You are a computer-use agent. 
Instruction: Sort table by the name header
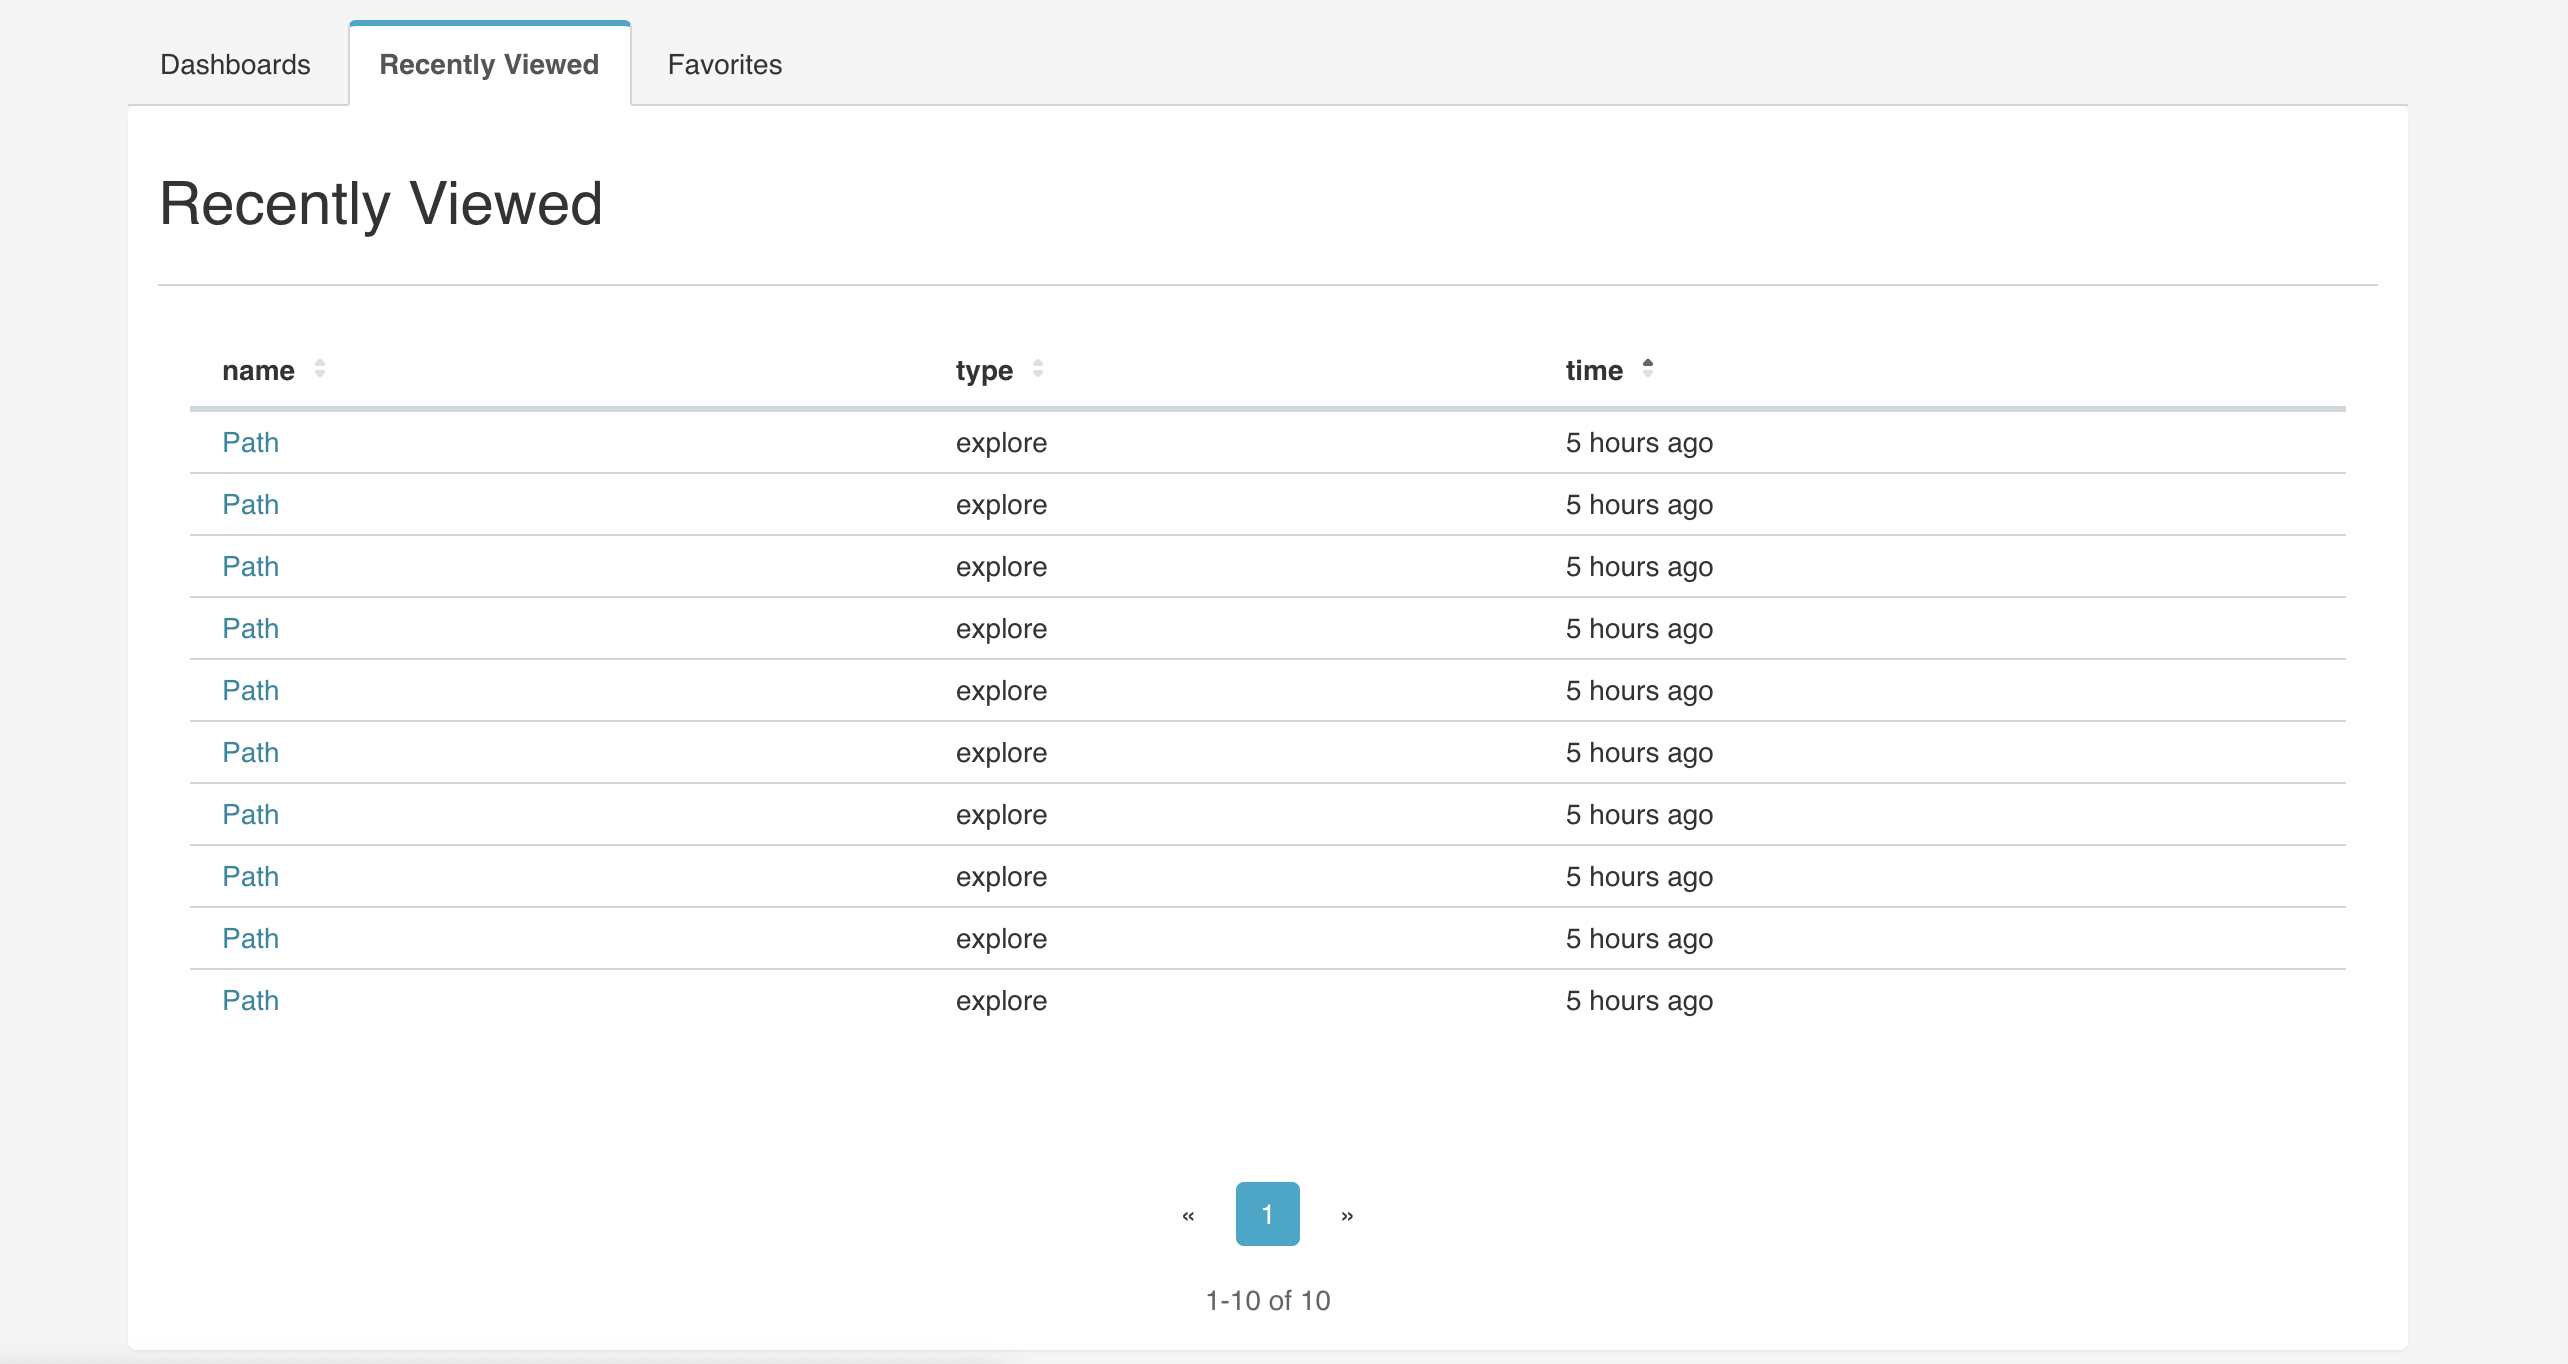click(x=258, y=371)
